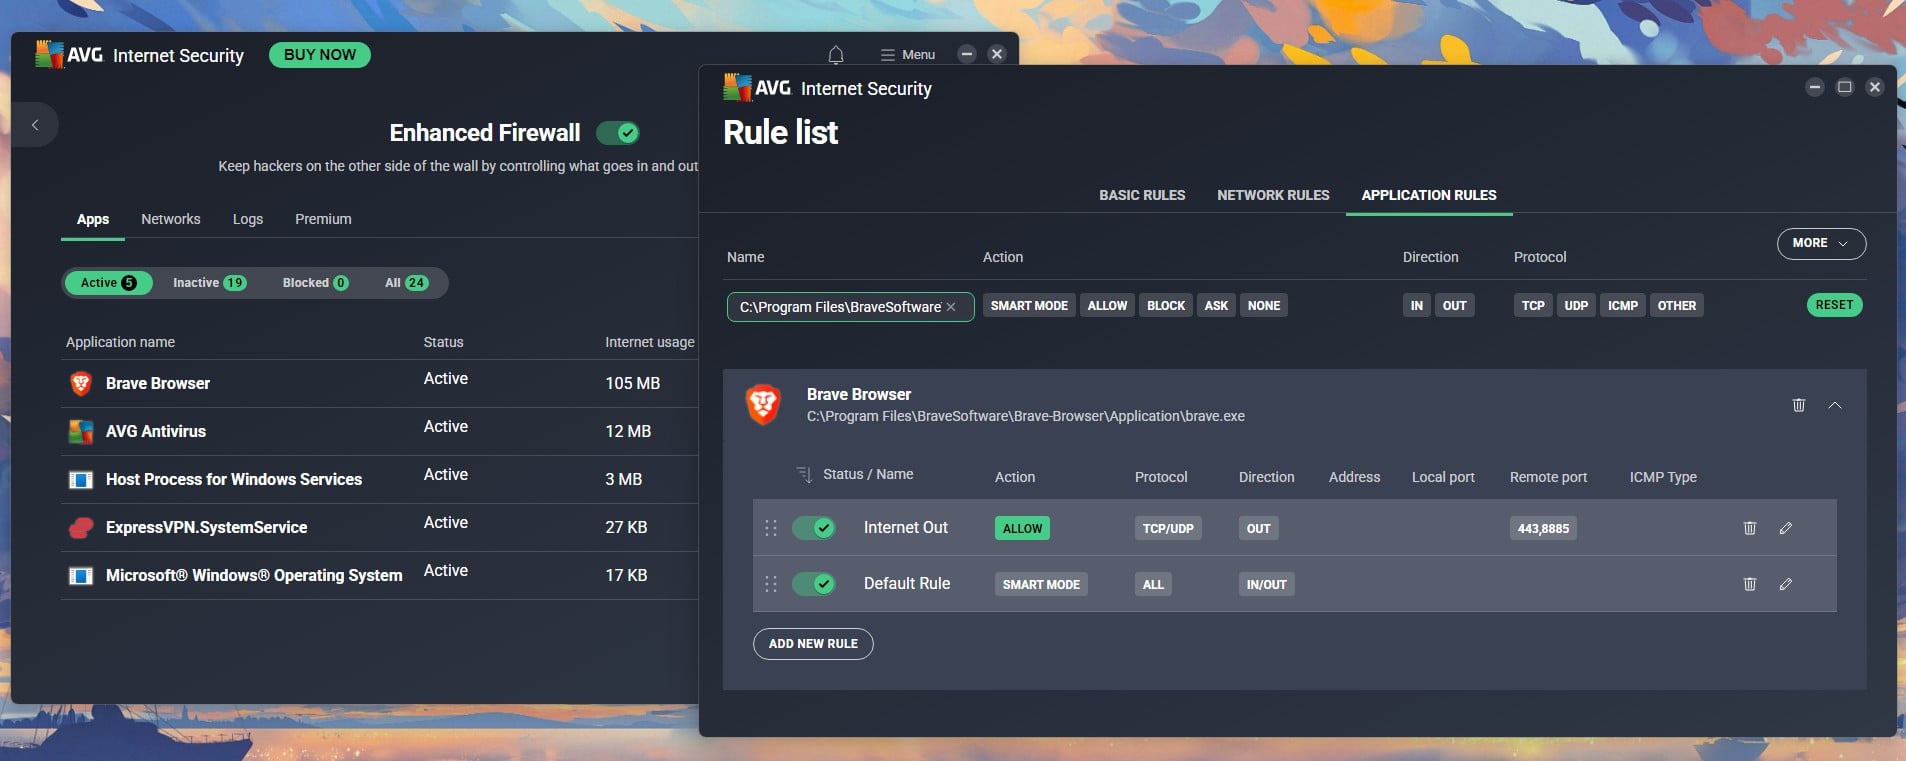Screen dimensions: 1906x761
Task: Filter rules by TCP protocol
Action: 1533,306
